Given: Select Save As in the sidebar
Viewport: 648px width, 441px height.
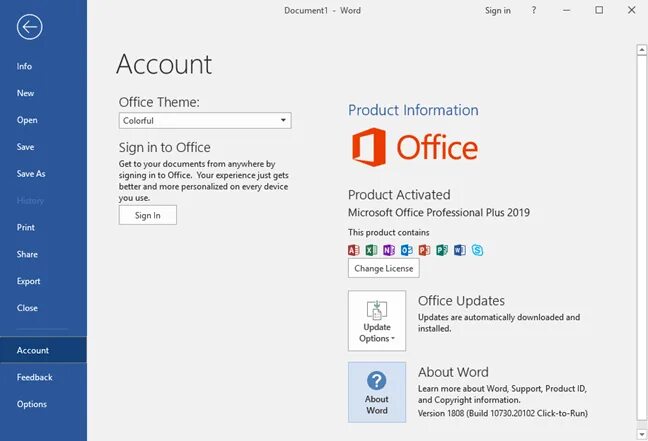Looking at the screenshot, I should (x=31, y=174).
